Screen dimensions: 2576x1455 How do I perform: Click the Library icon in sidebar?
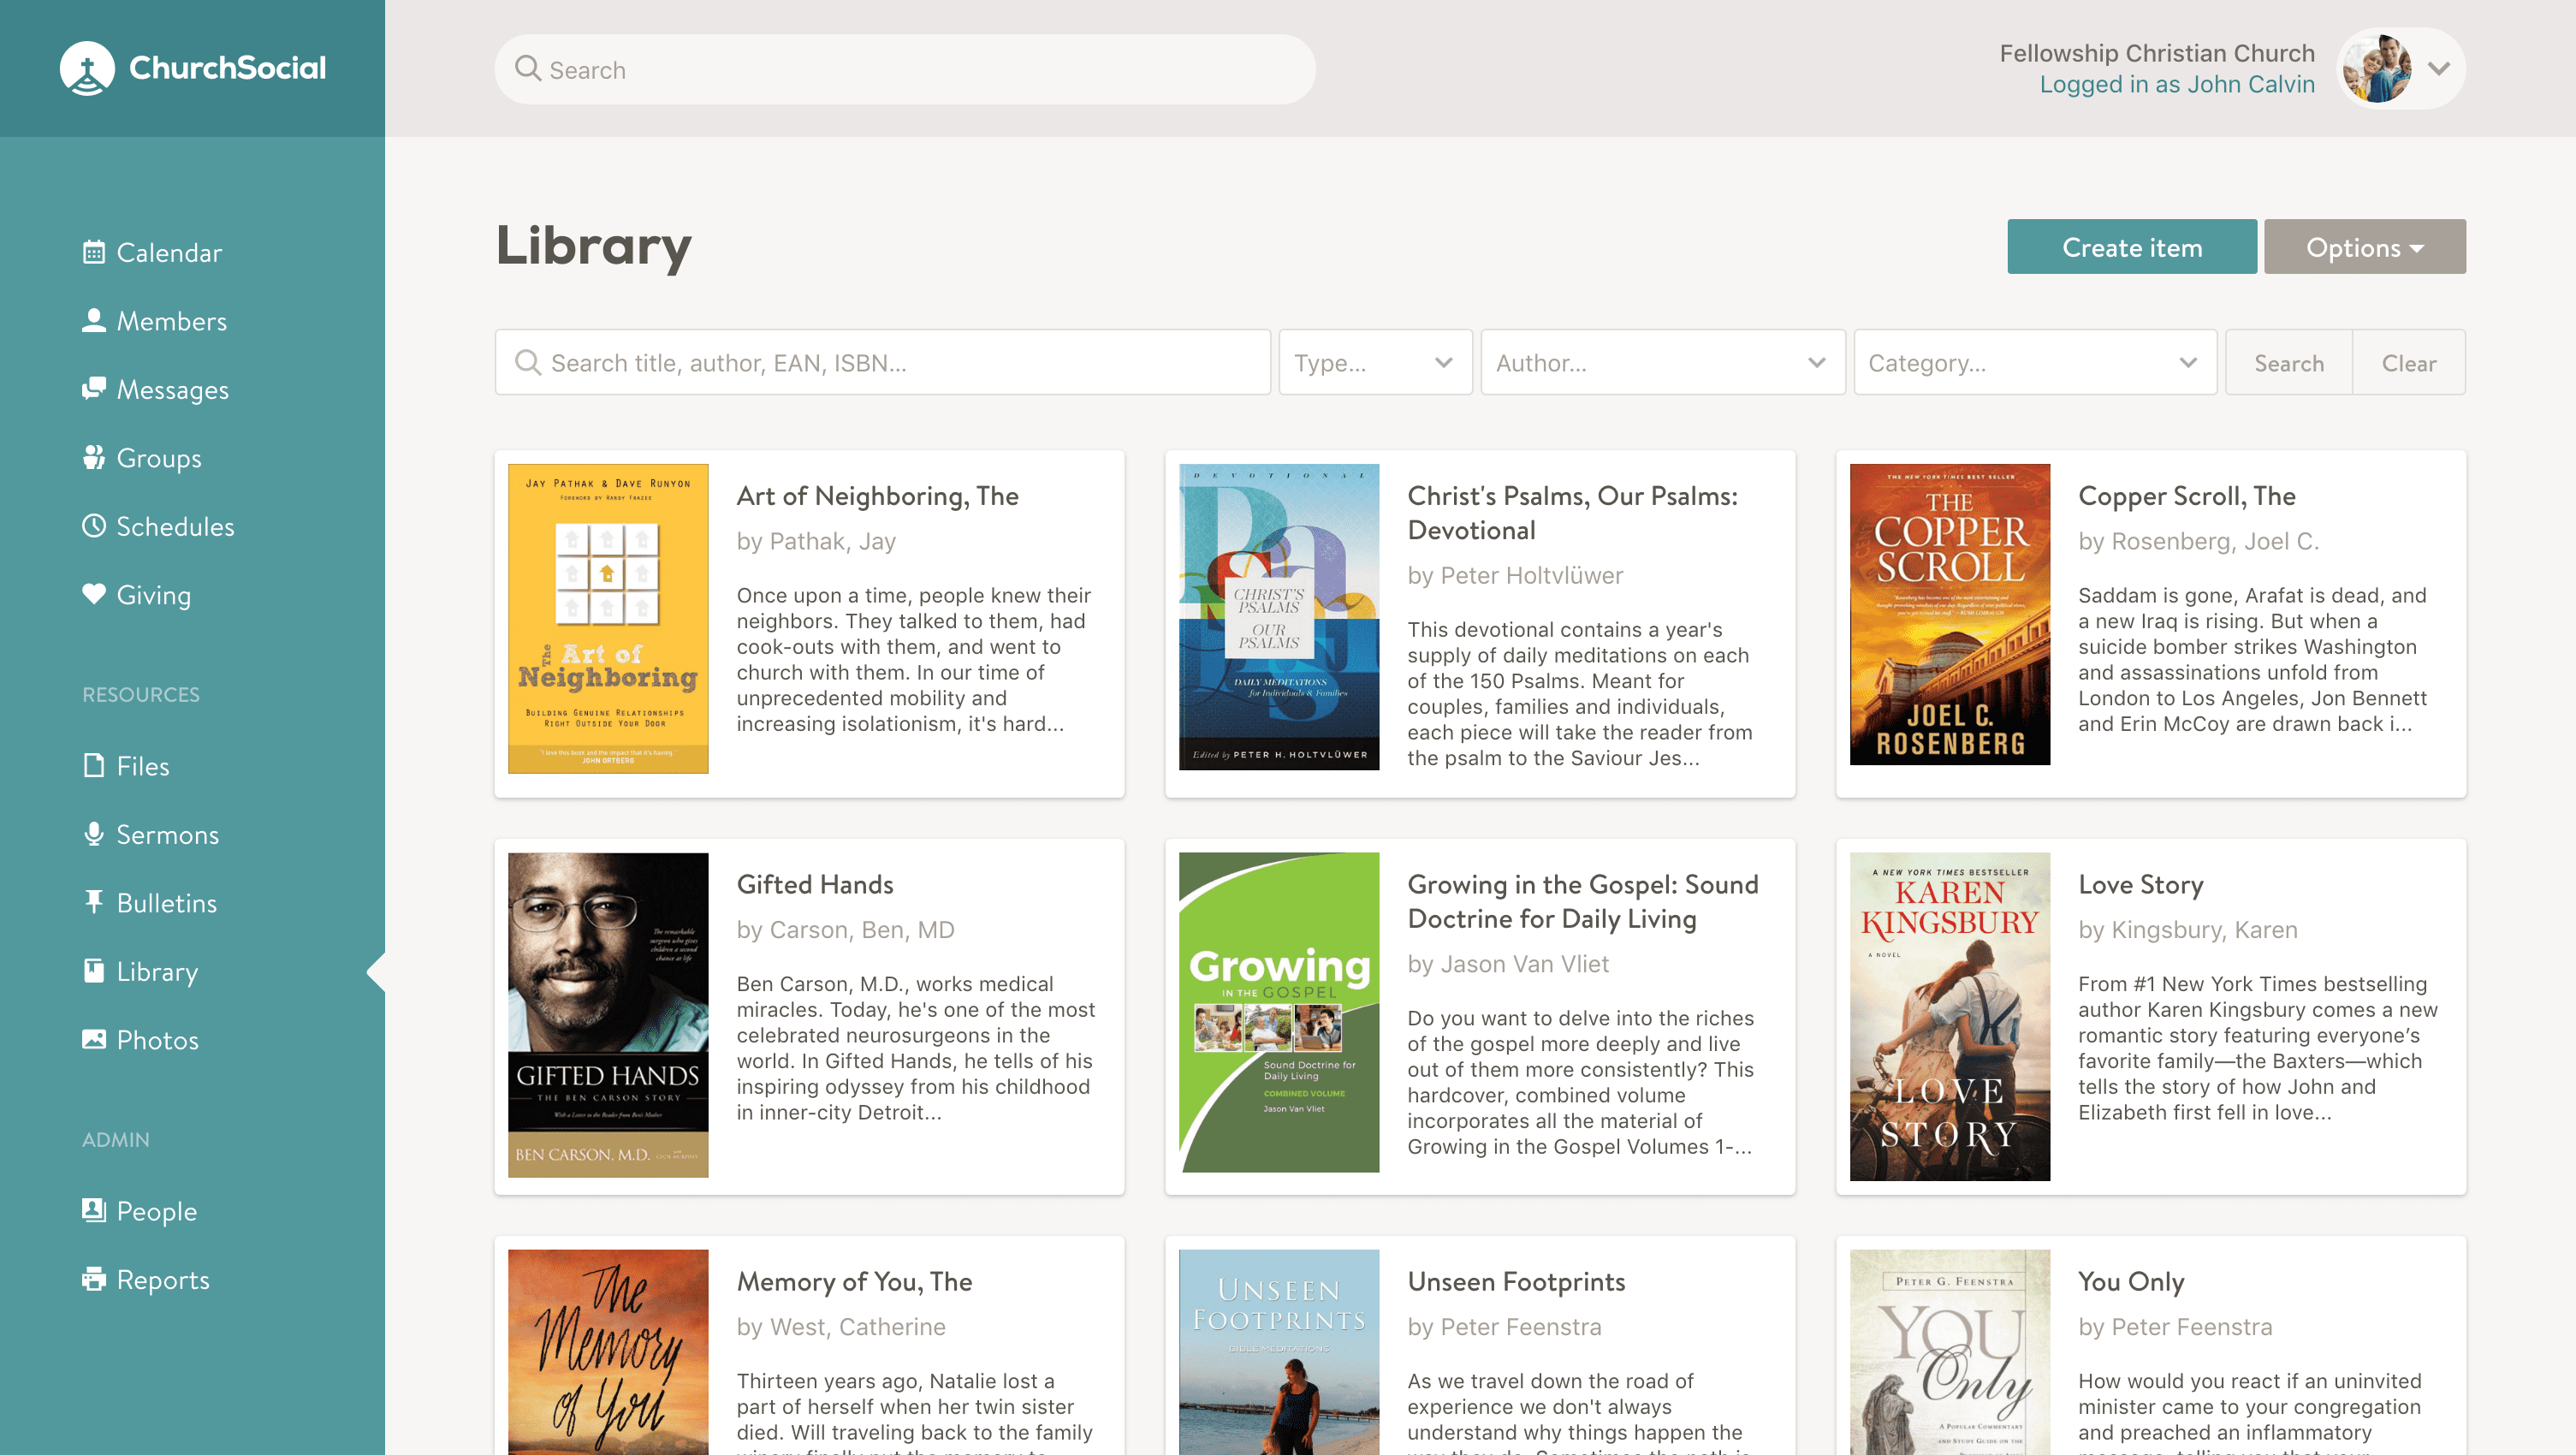pyautogui.click(x=92, y=970)
